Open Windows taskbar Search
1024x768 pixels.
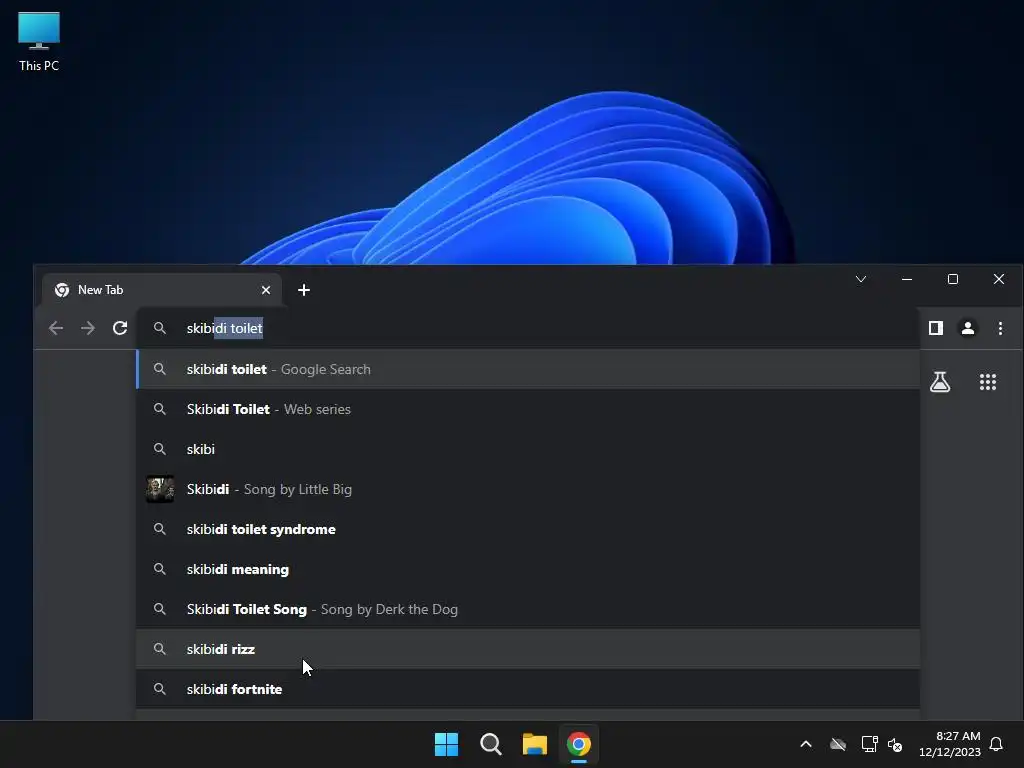click(490, 744)
